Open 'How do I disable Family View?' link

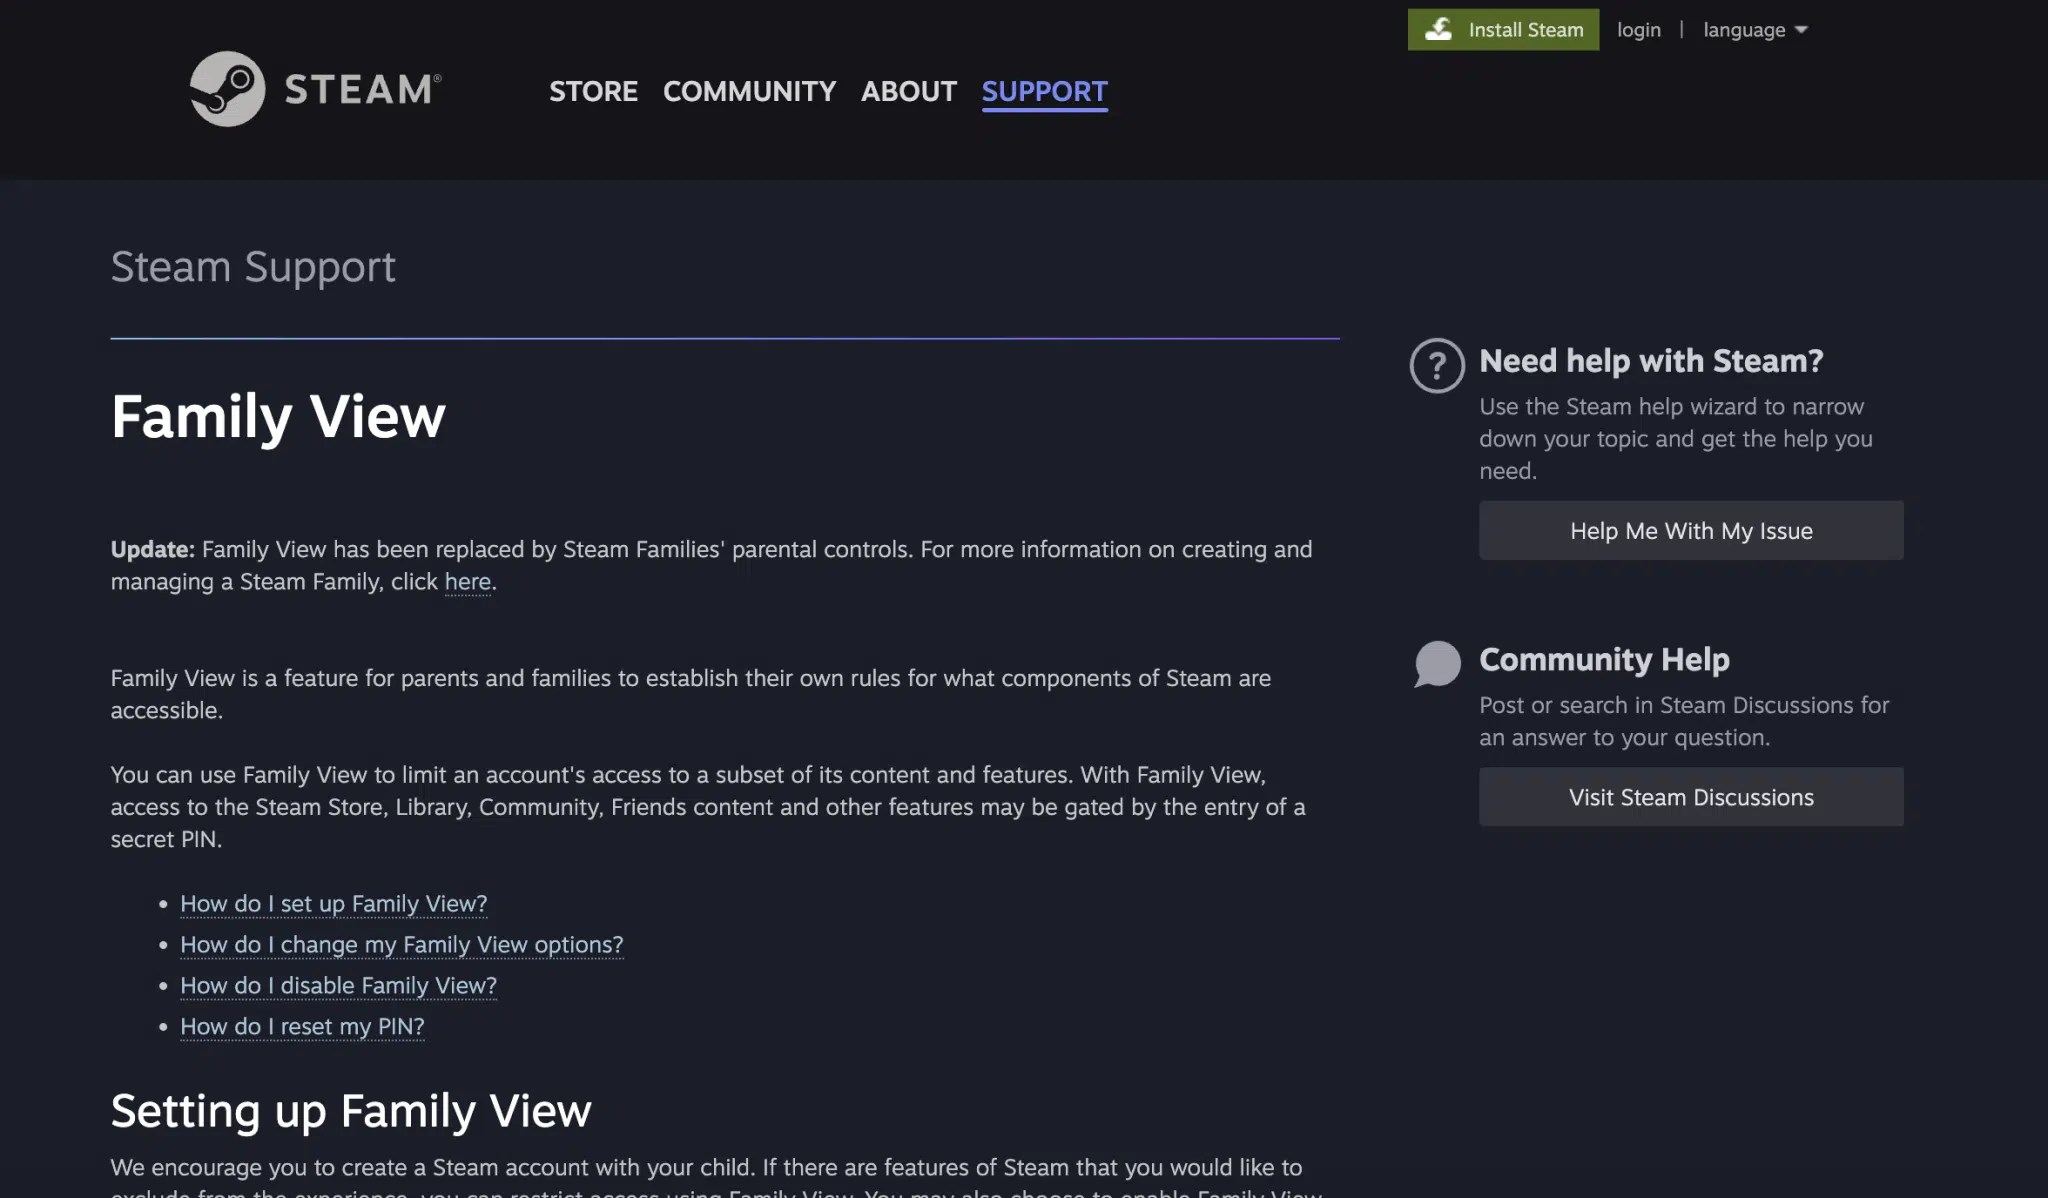pyautogui.click(x=338, y=985)
